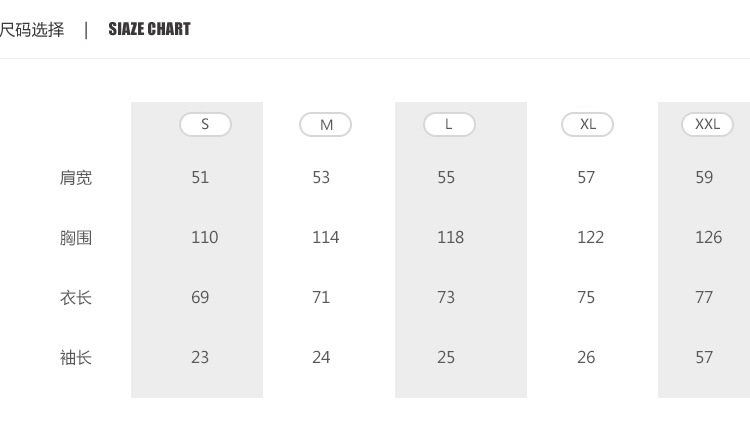Click the 衣长 row label
Viewport: 750px width, 422px height.
coord(76,298)
